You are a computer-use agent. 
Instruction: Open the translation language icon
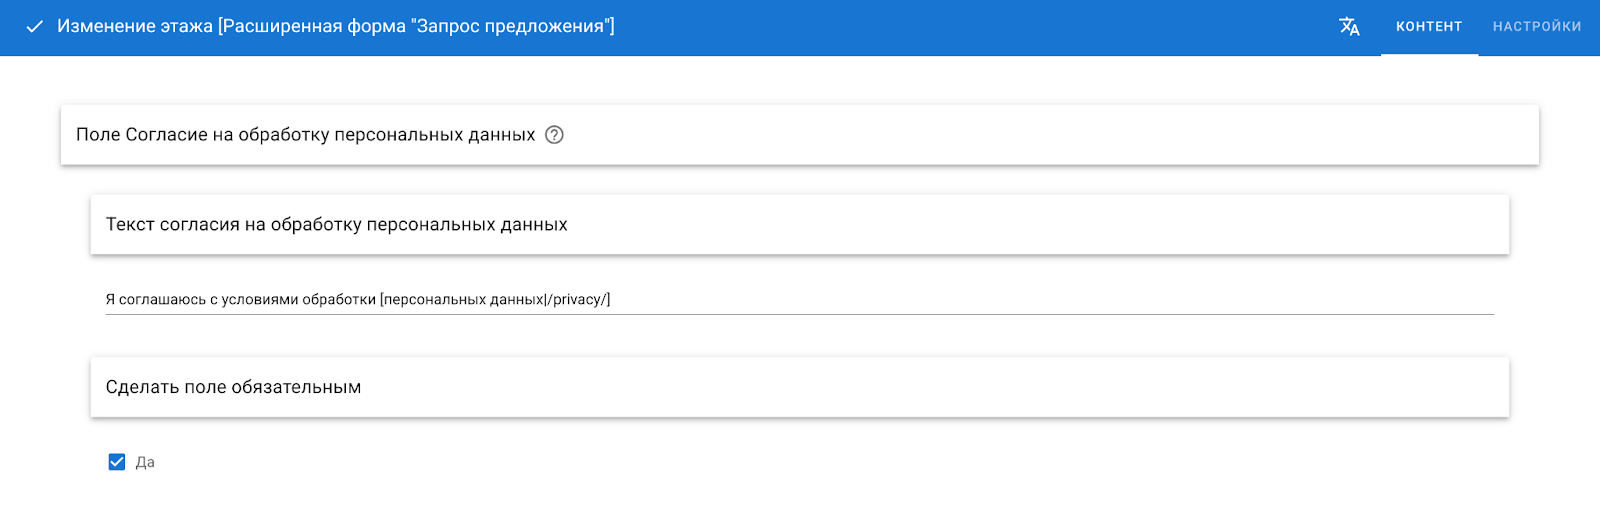pos(1349,27)
